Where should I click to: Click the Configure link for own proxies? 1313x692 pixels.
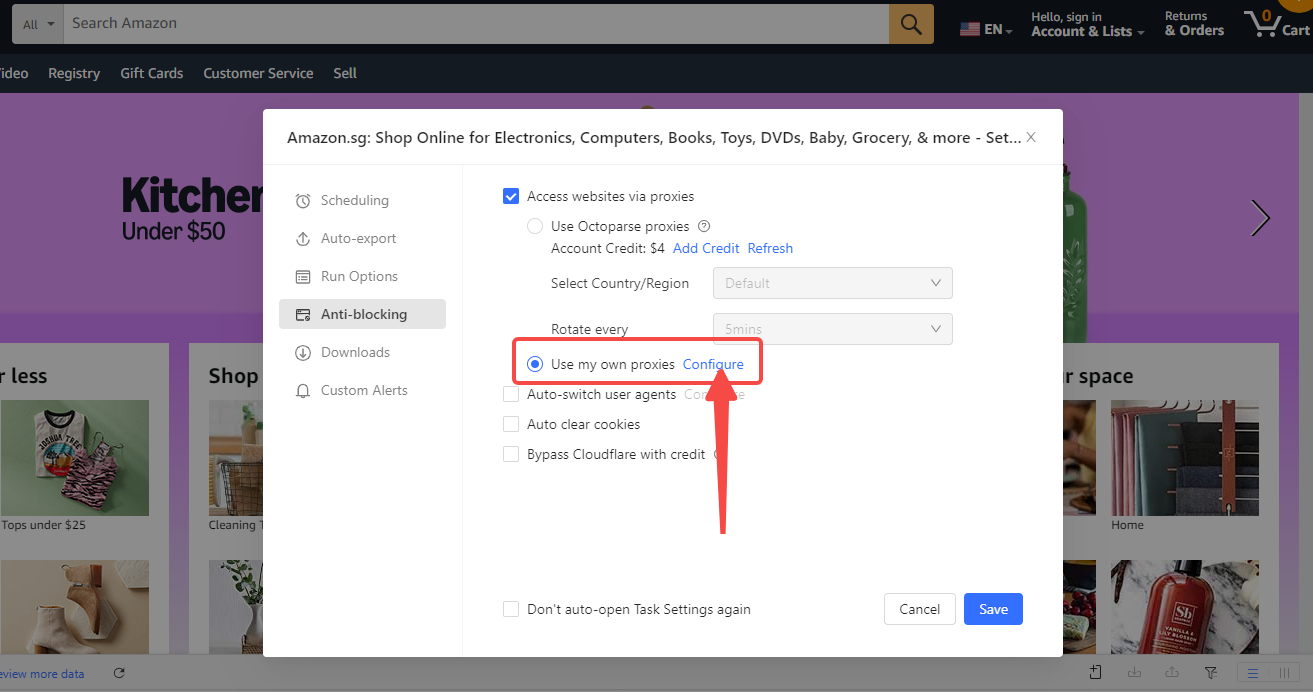713,364
